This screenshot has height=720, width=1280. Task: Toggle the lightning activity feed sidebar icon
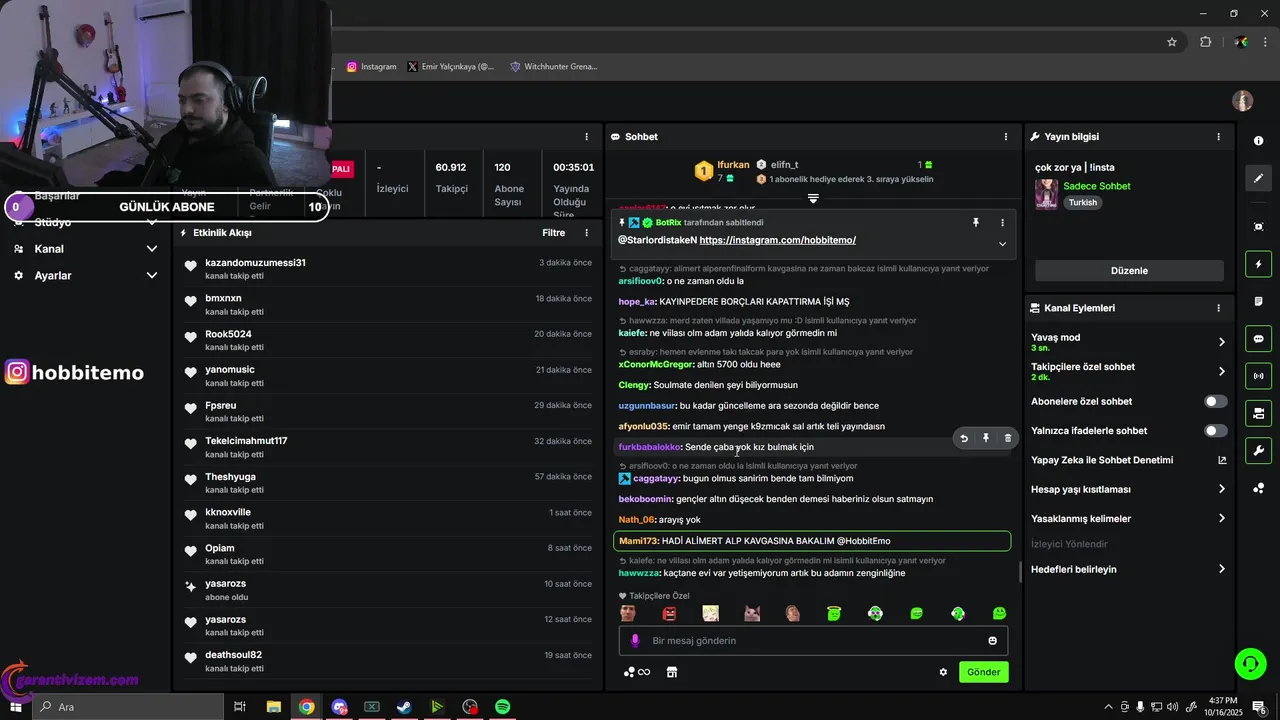tap(1258, 264)
